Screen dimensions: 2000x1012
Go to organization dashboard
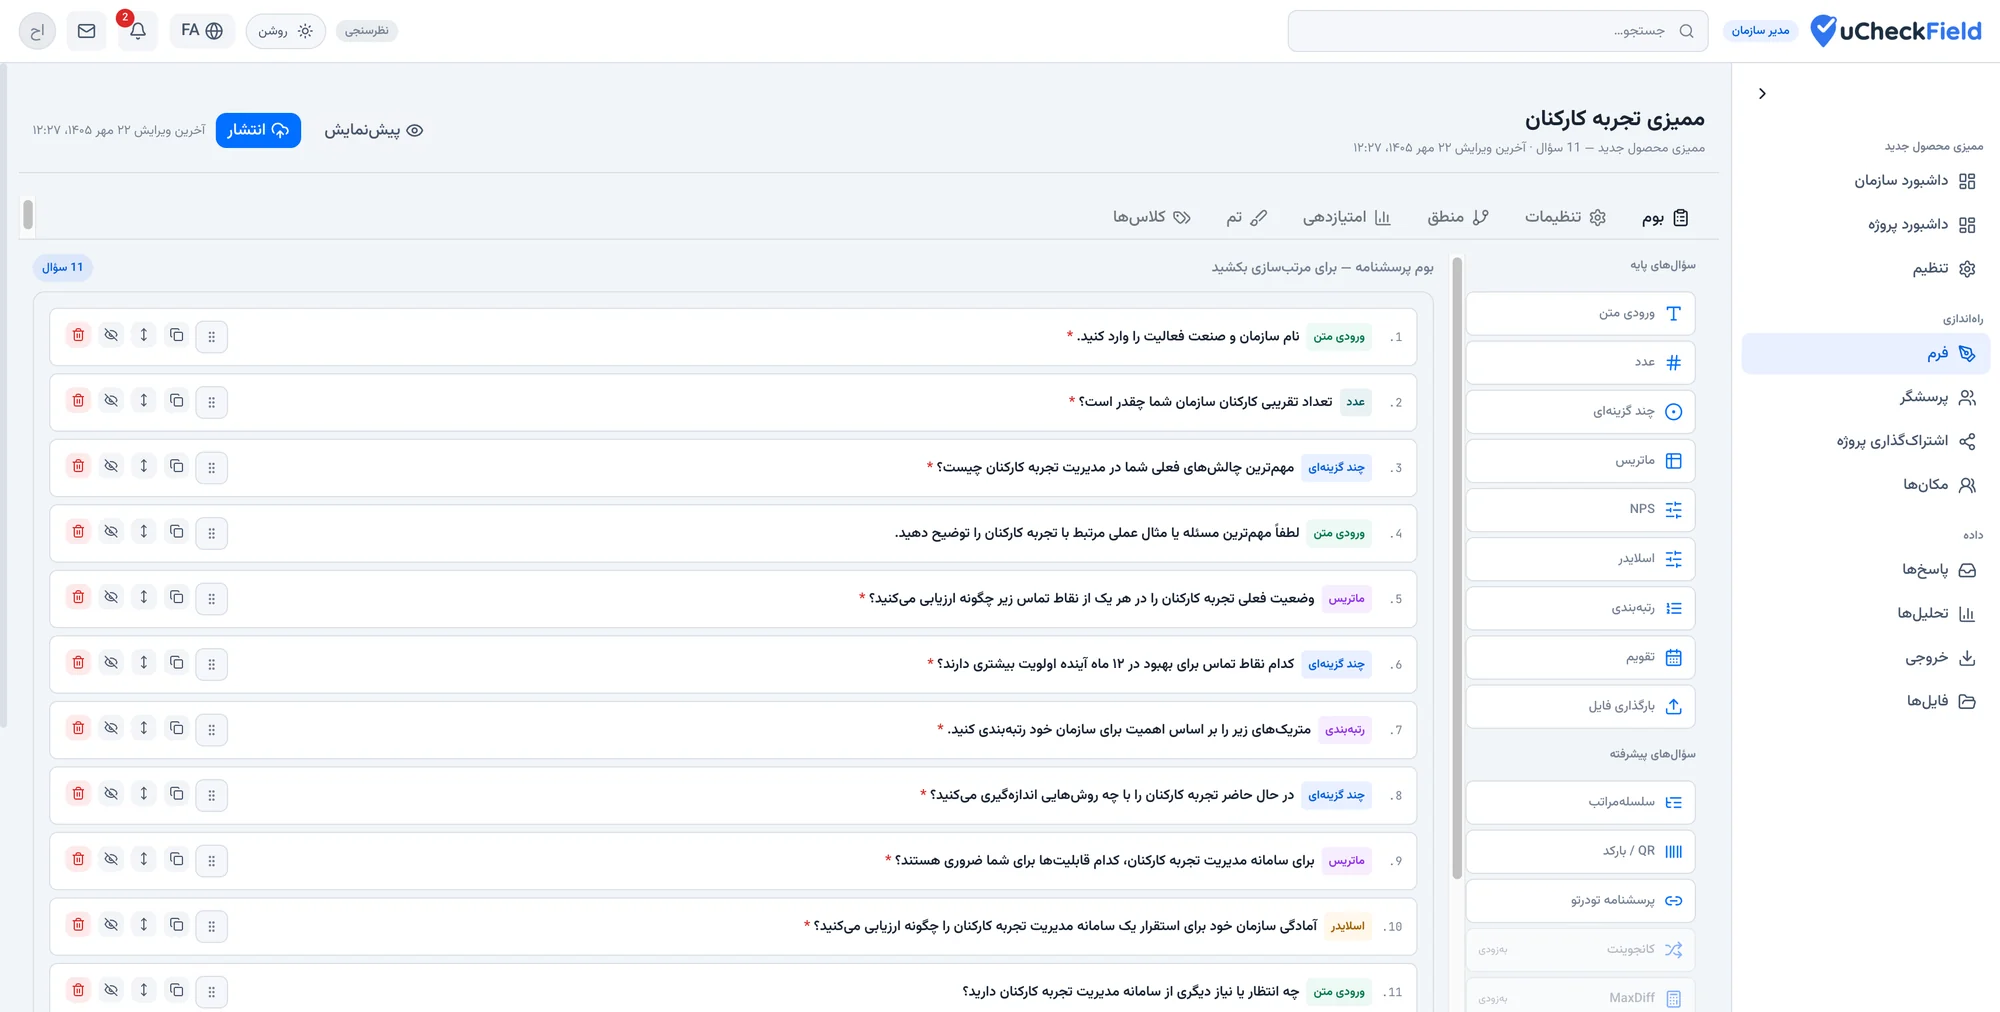click(1866, 181)
